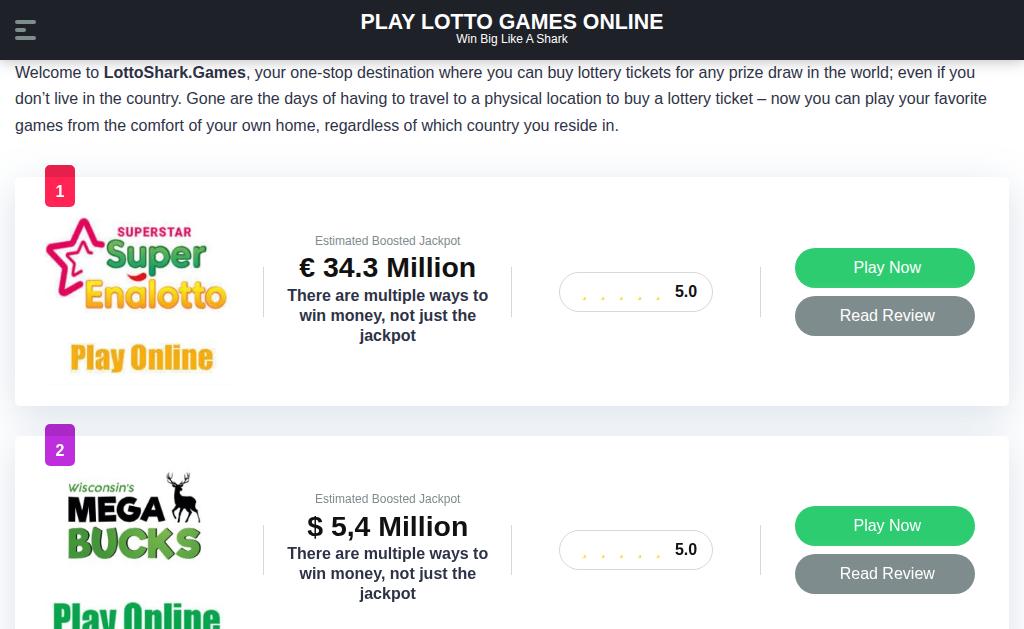Screen dimensions: 1024x629
Task: Click the bold LottoShark.Games name in intro
Action: click(174, 73)
